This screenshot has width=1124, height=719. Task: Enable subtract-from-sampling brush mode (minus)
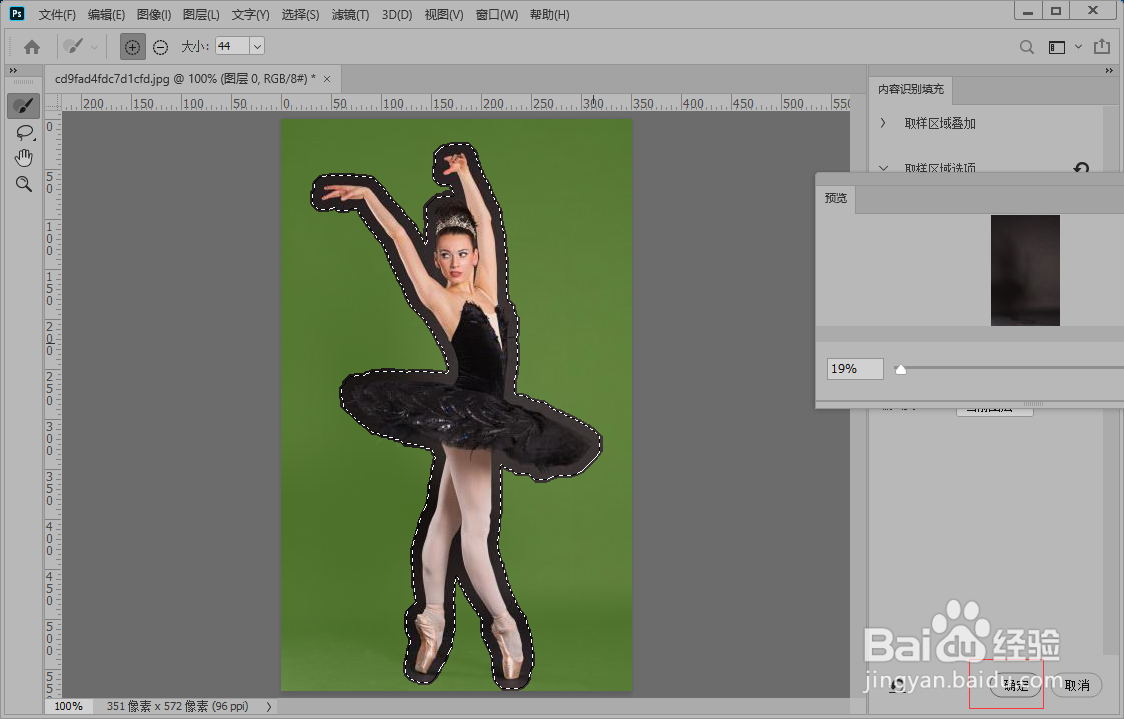(x=160, y=47)
